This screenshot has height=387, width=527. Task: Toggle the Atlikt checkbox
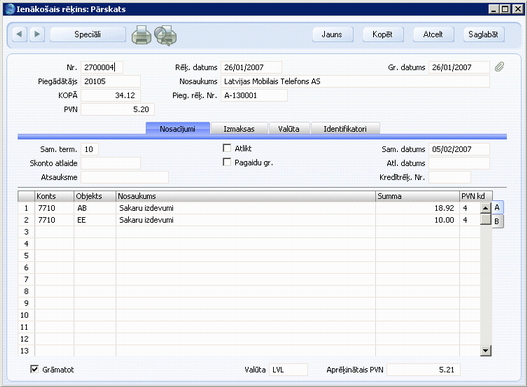point(227,148)
